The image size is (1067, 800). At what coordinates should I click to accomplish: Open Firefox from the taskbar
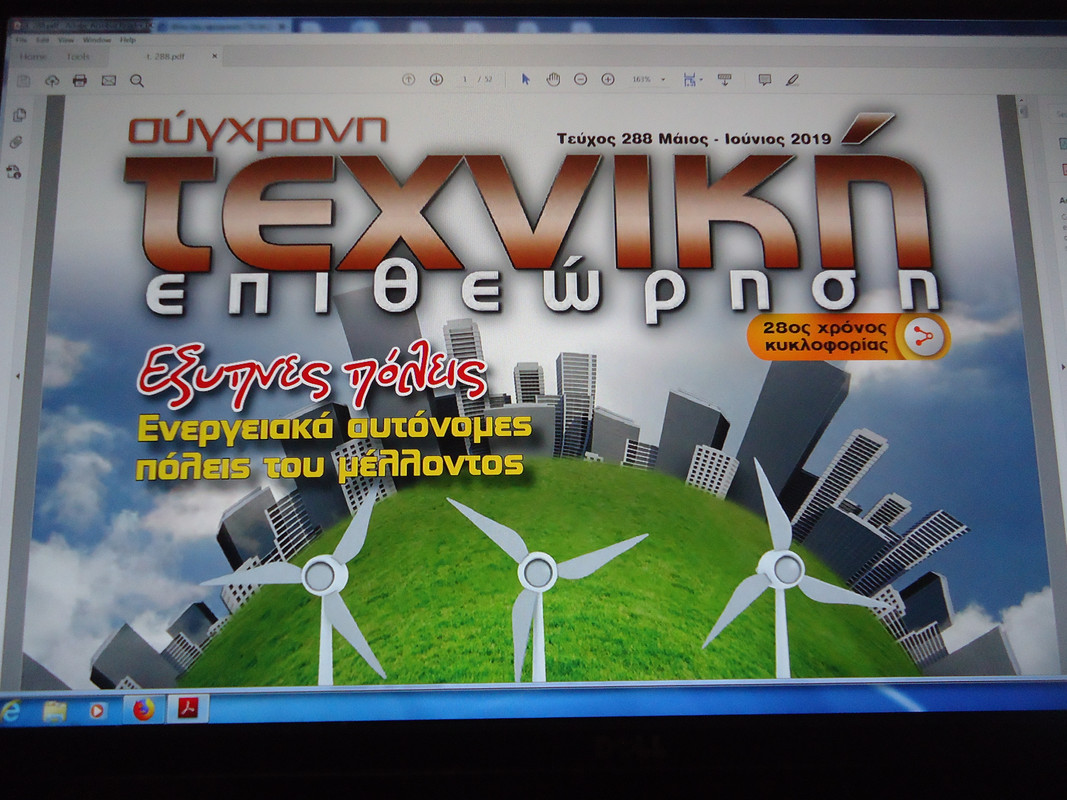[143, 710]
